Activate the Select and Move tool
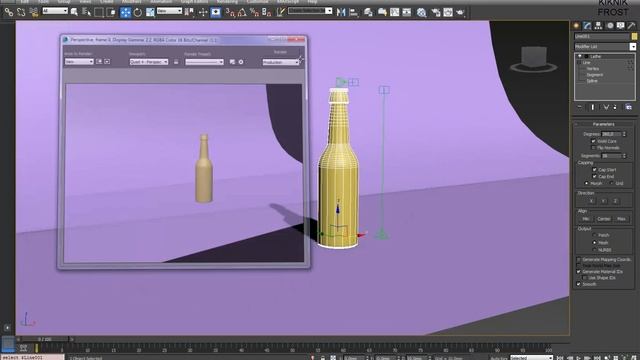Image resolution: width=640 pixels, height=360 pixels. coord(125,12)
